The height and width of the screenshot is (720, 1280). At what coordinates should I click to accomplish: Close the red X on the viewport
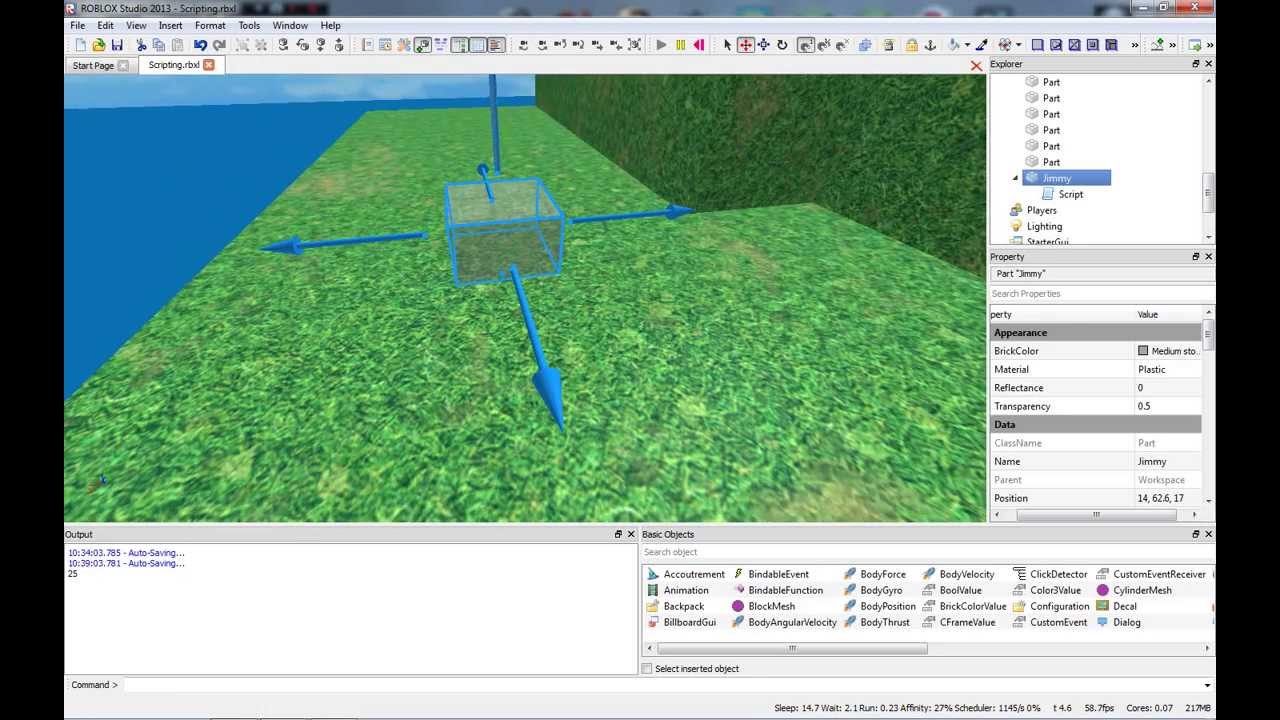pyautogui.click(x=976, y=66)
